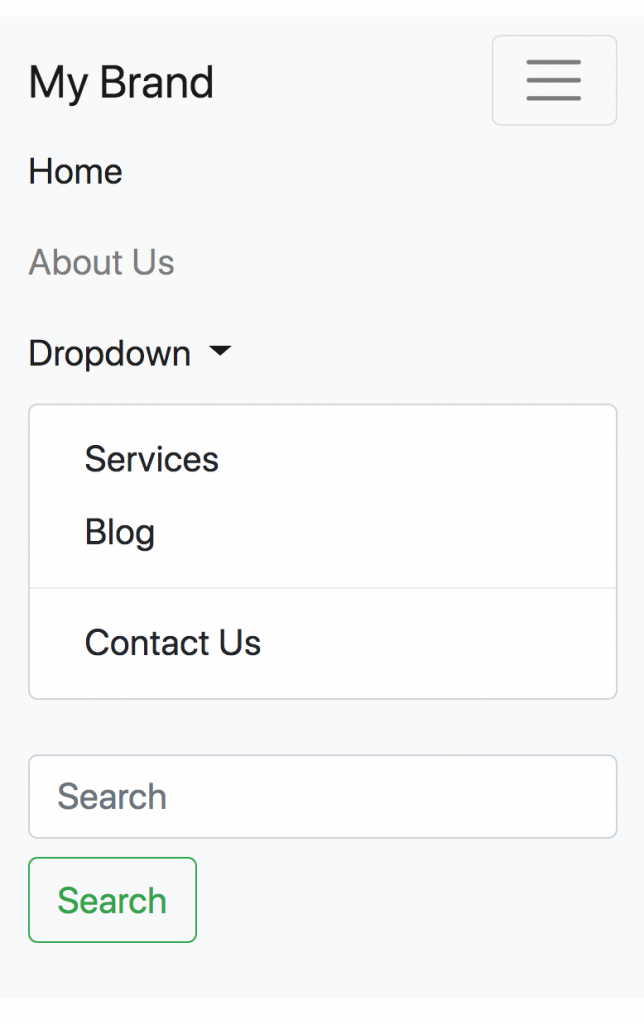
Task: Open the Blog menu entry
Action: (x=119, y=532)
